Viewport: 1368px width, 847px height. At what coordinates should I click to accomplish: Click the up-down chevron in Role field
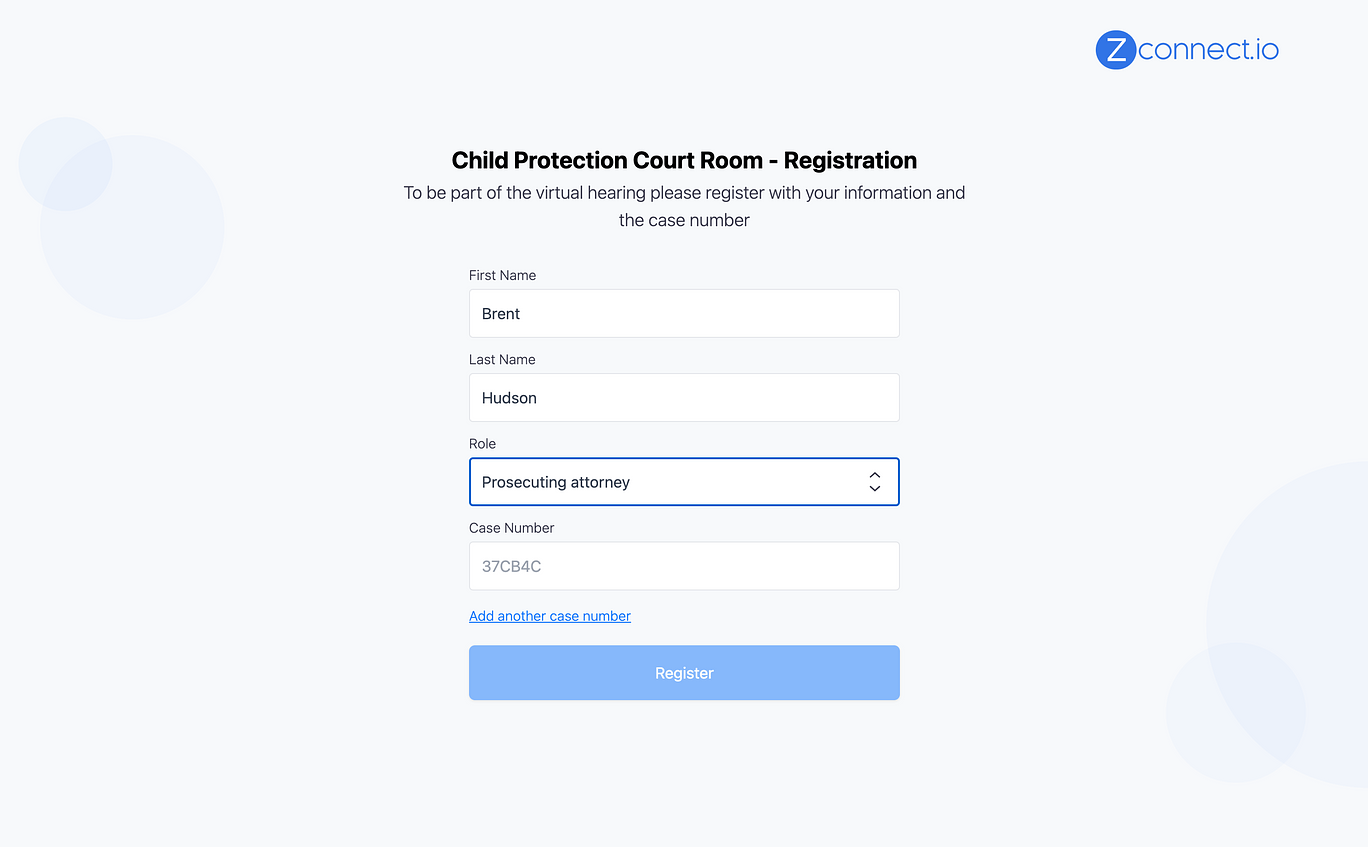click(x=874, y=482)
